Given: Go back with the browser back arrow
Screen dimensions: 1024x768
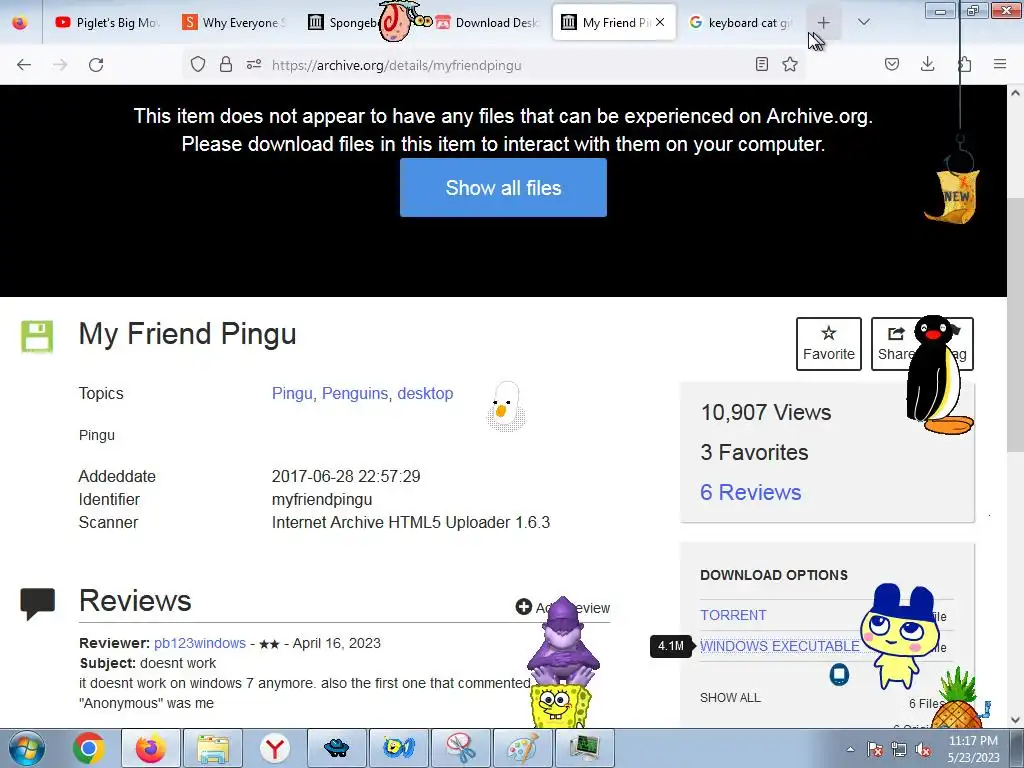Looking at the screenshot, I should (24, 65).
